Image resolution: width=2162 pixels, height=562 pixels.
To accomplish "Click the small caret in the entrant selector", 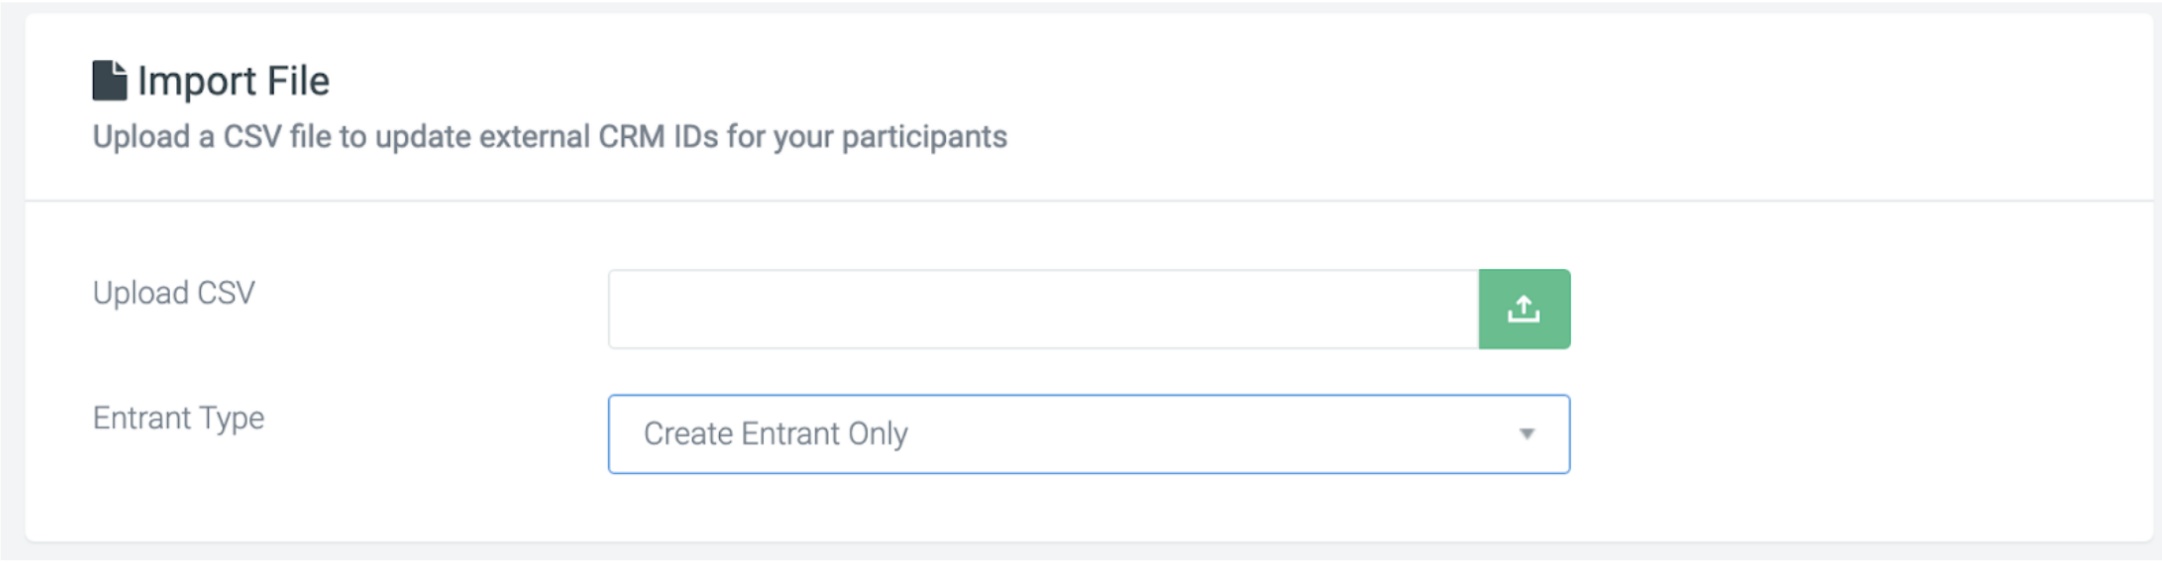I will tap(1527, 433).
